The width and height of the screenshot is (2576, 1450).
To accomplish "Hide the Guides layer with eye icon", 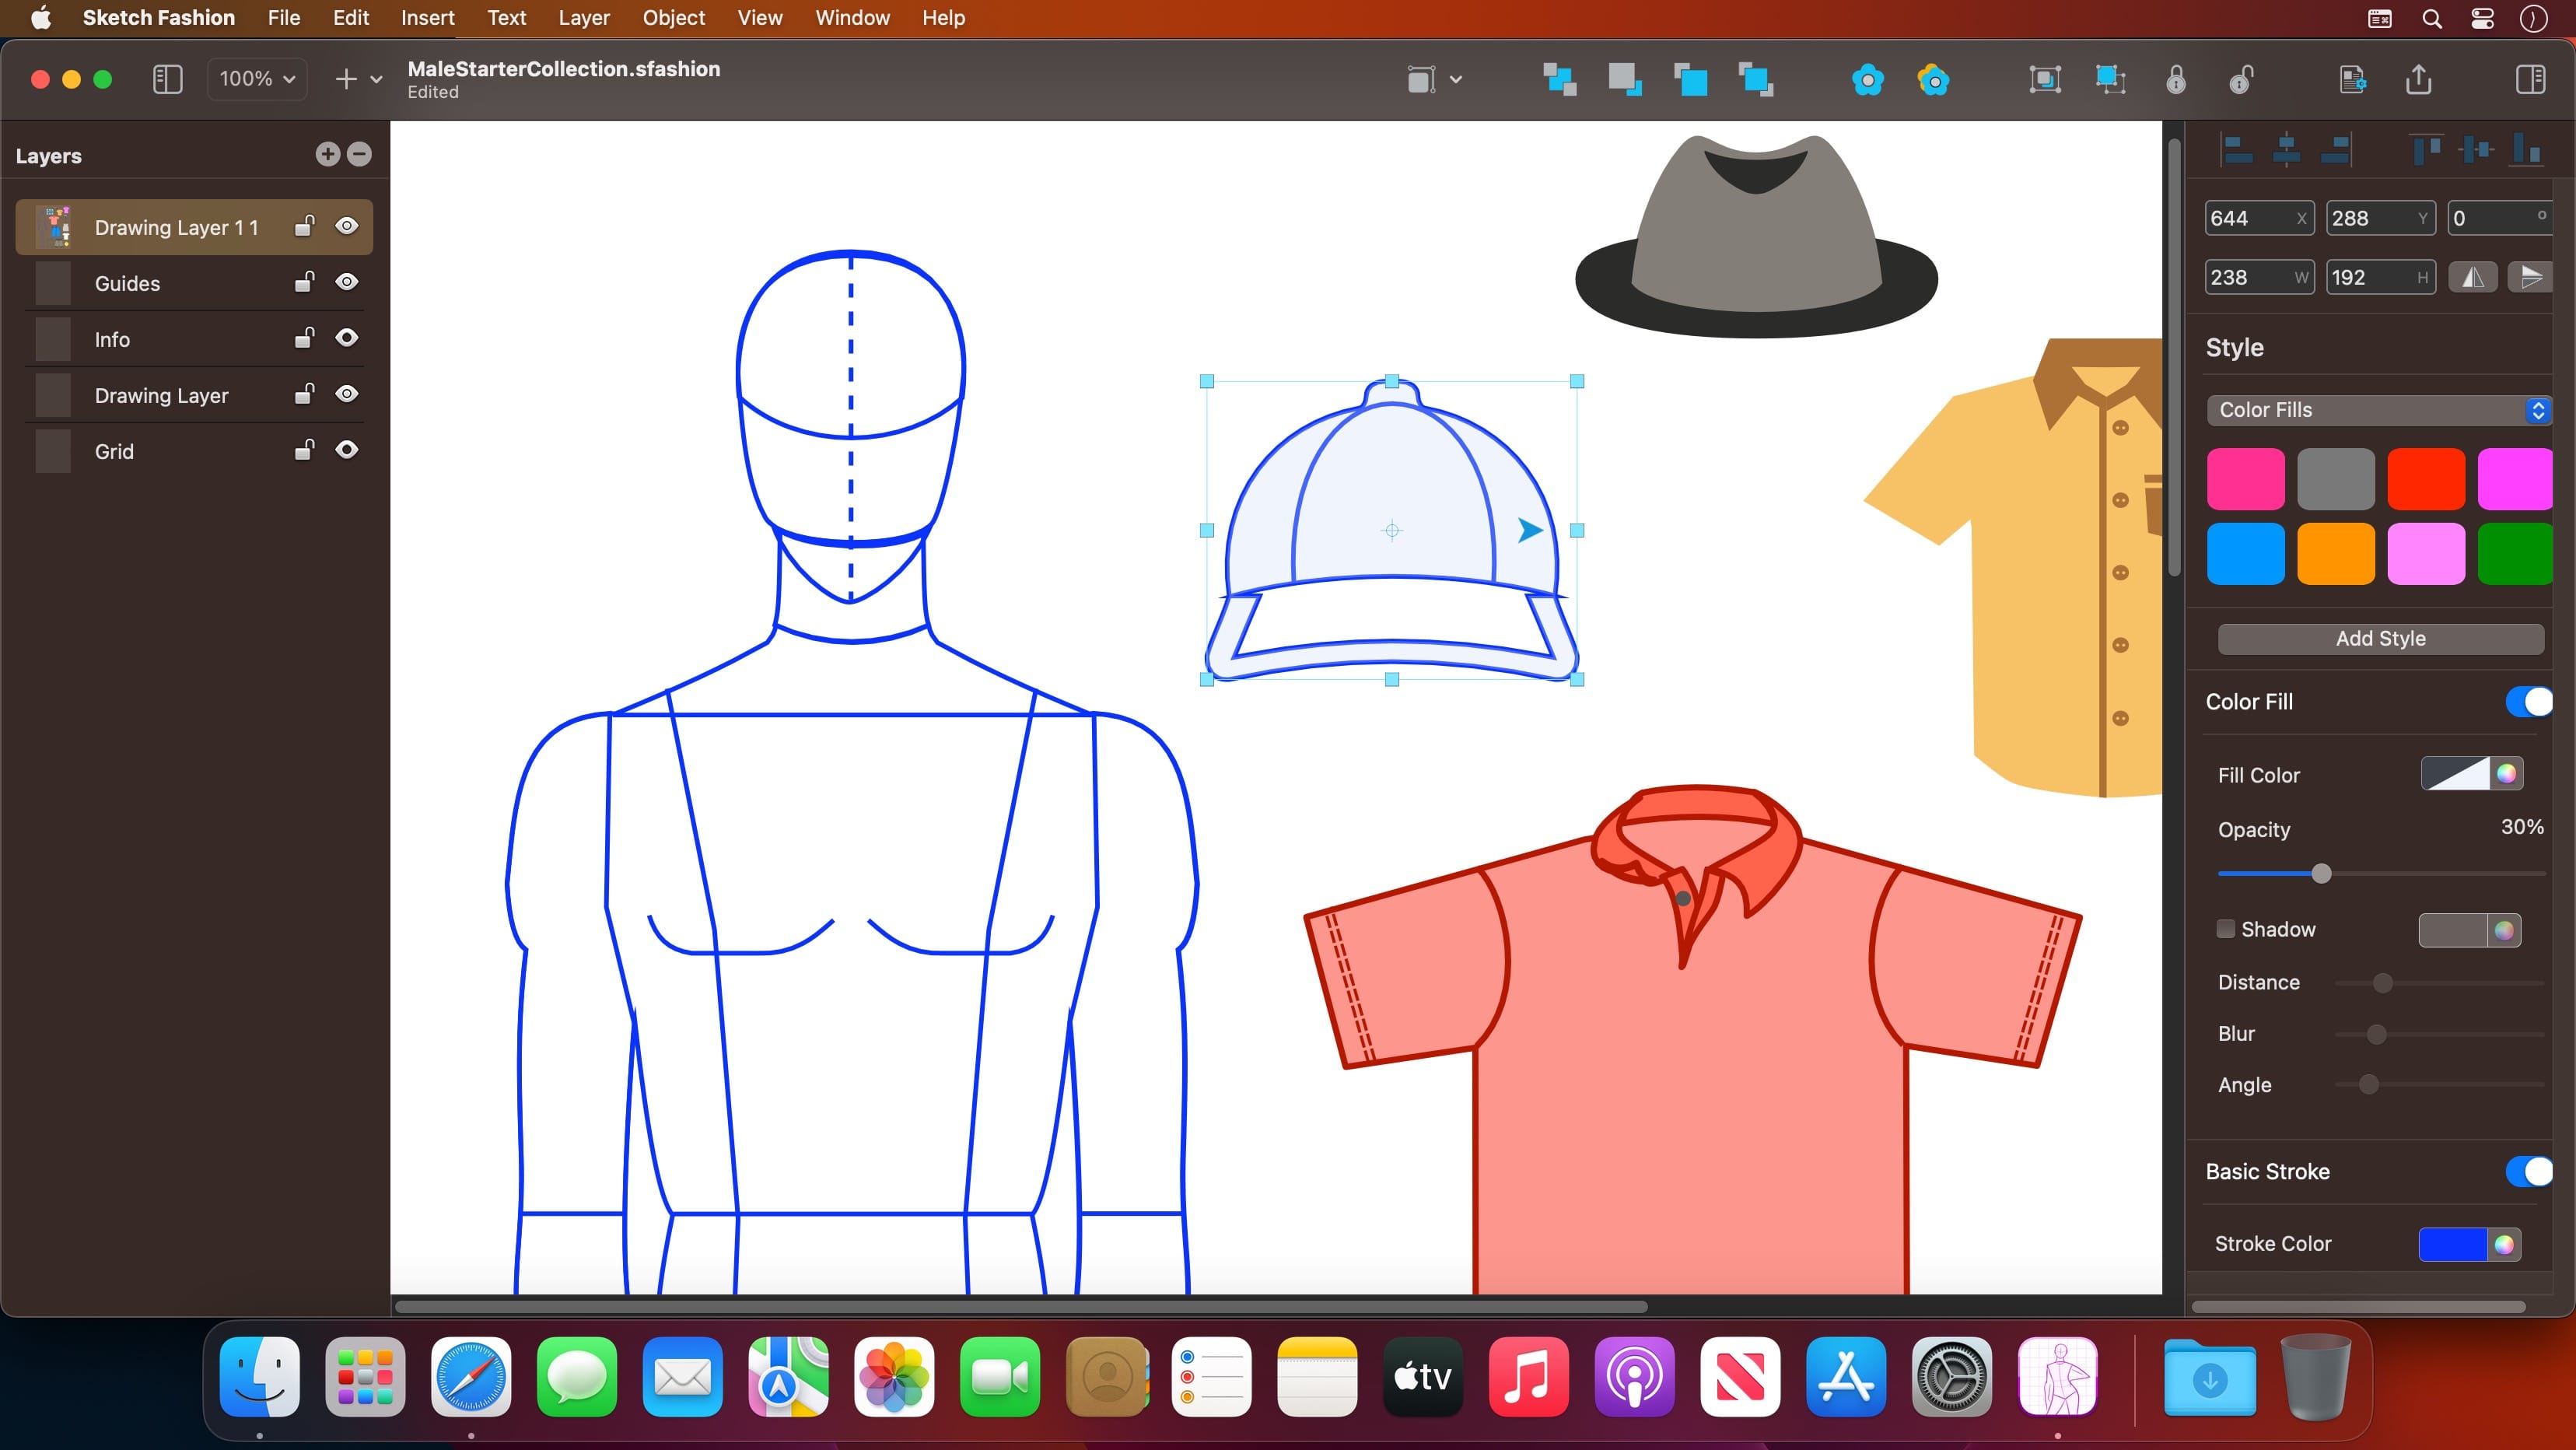I will (x=346, y=283).
